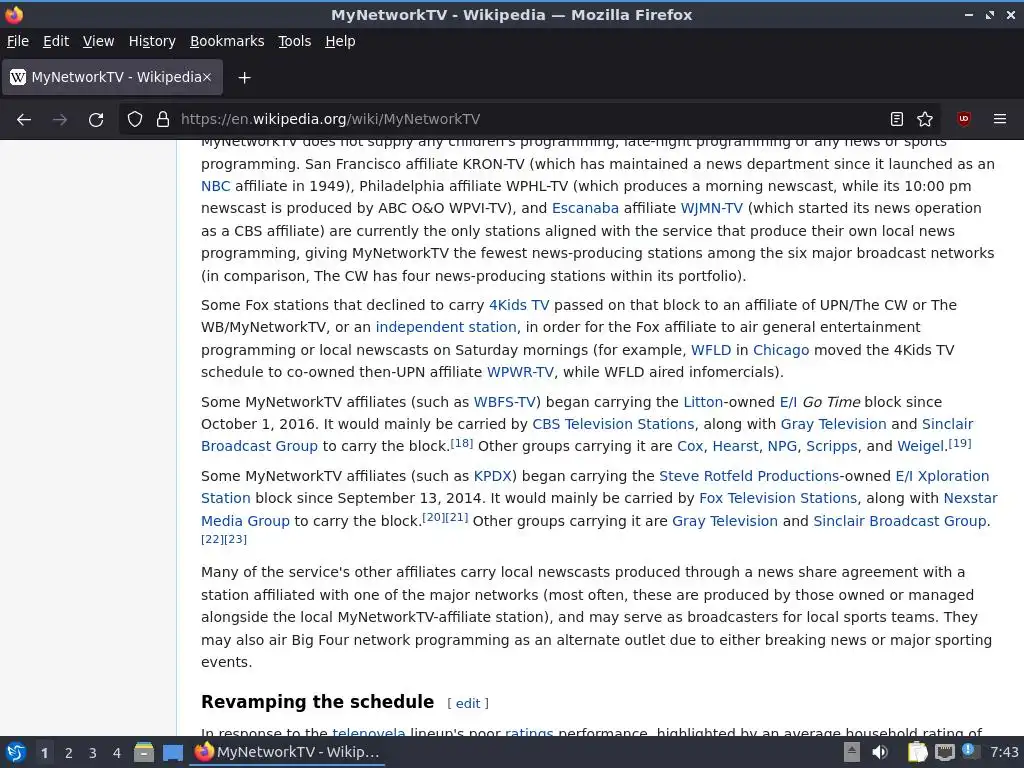The width and height of the screenshot is (1024, 768).
Task: Open the 4Kids TV link
Action: click(519, 305)
